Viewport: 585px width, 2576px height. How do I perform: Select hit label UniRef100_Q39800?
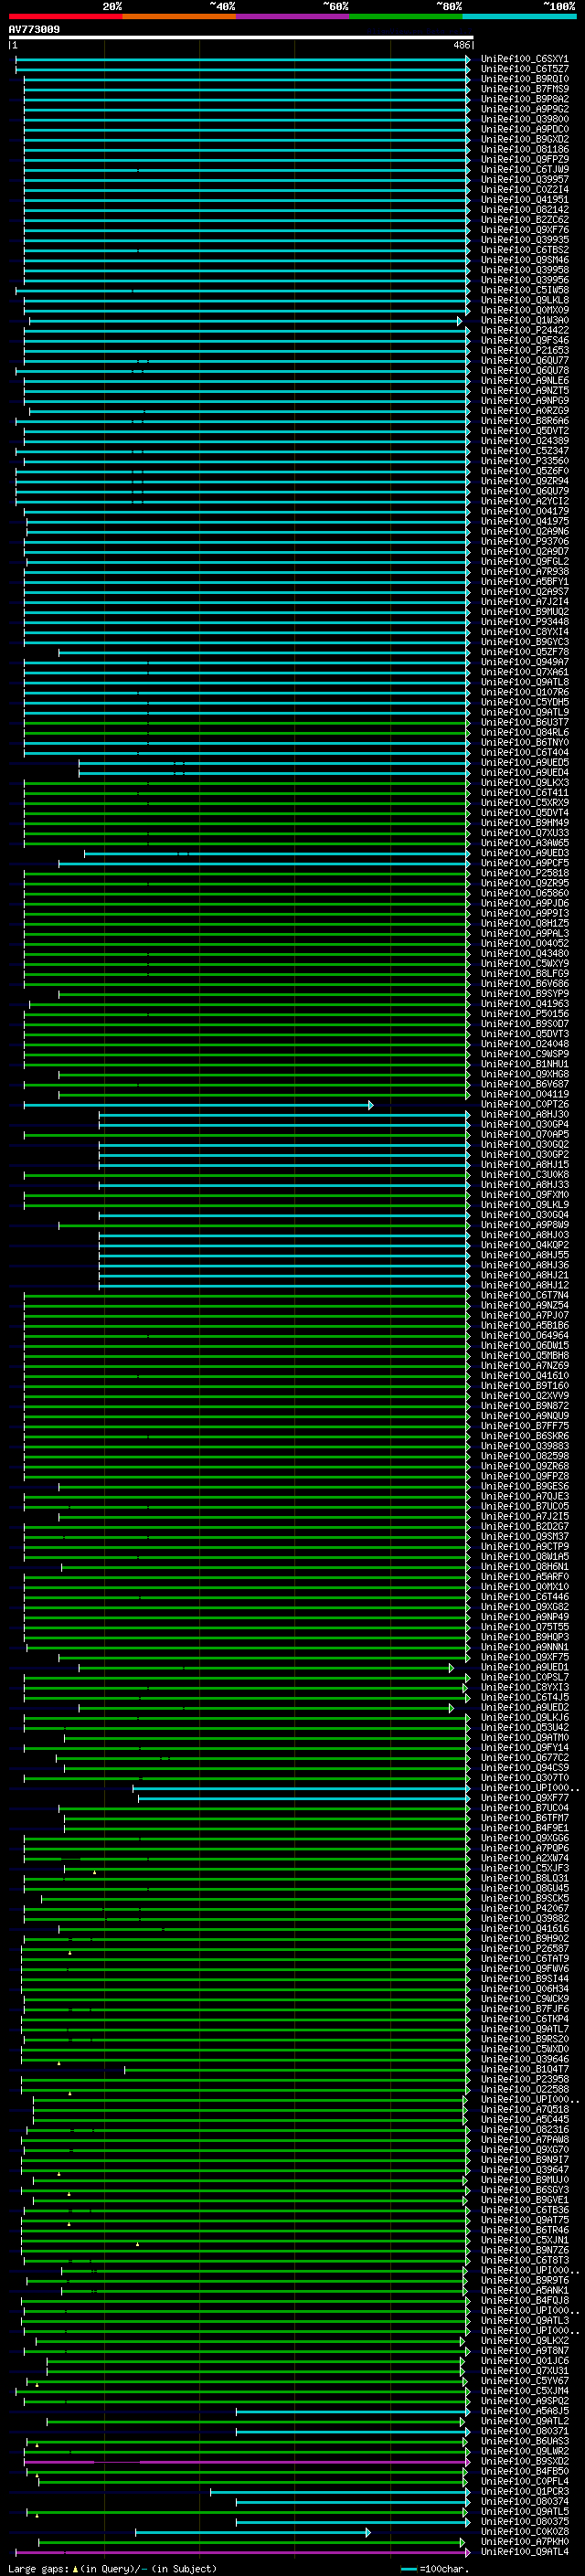(x=524, y=119)
